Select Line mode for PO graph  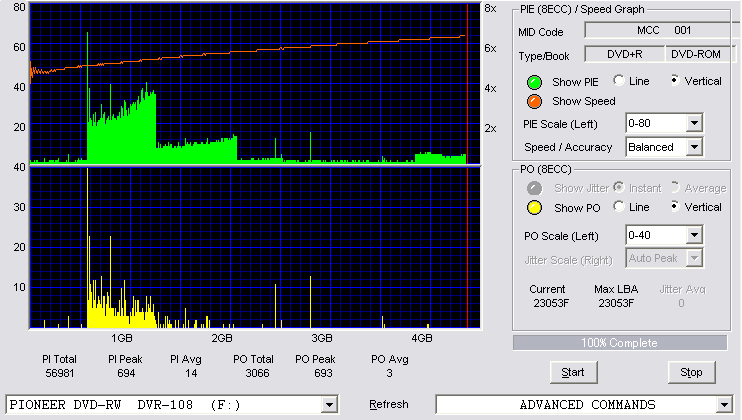618,206
